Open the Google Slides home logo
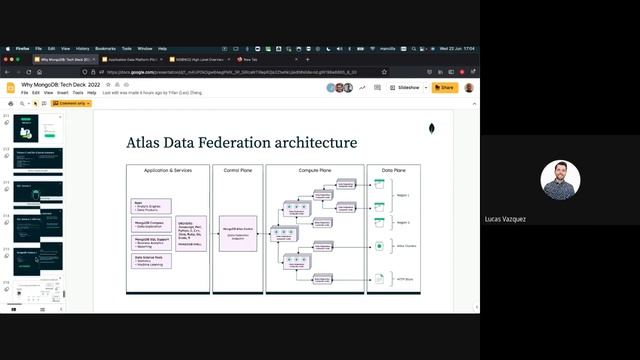The height and width of the screenshot is (360, 640). [11, 88]
